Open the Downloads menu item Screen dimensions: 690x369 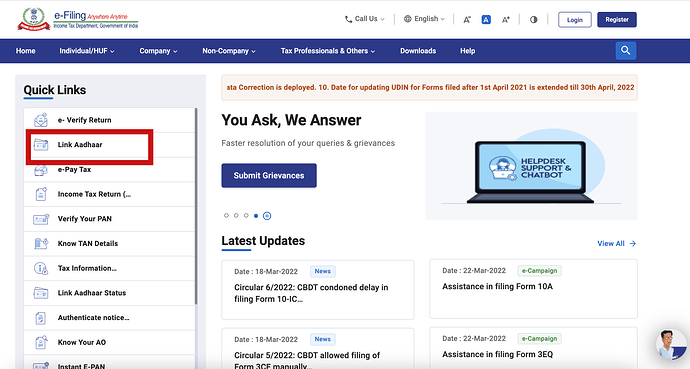tap(418, 51)
